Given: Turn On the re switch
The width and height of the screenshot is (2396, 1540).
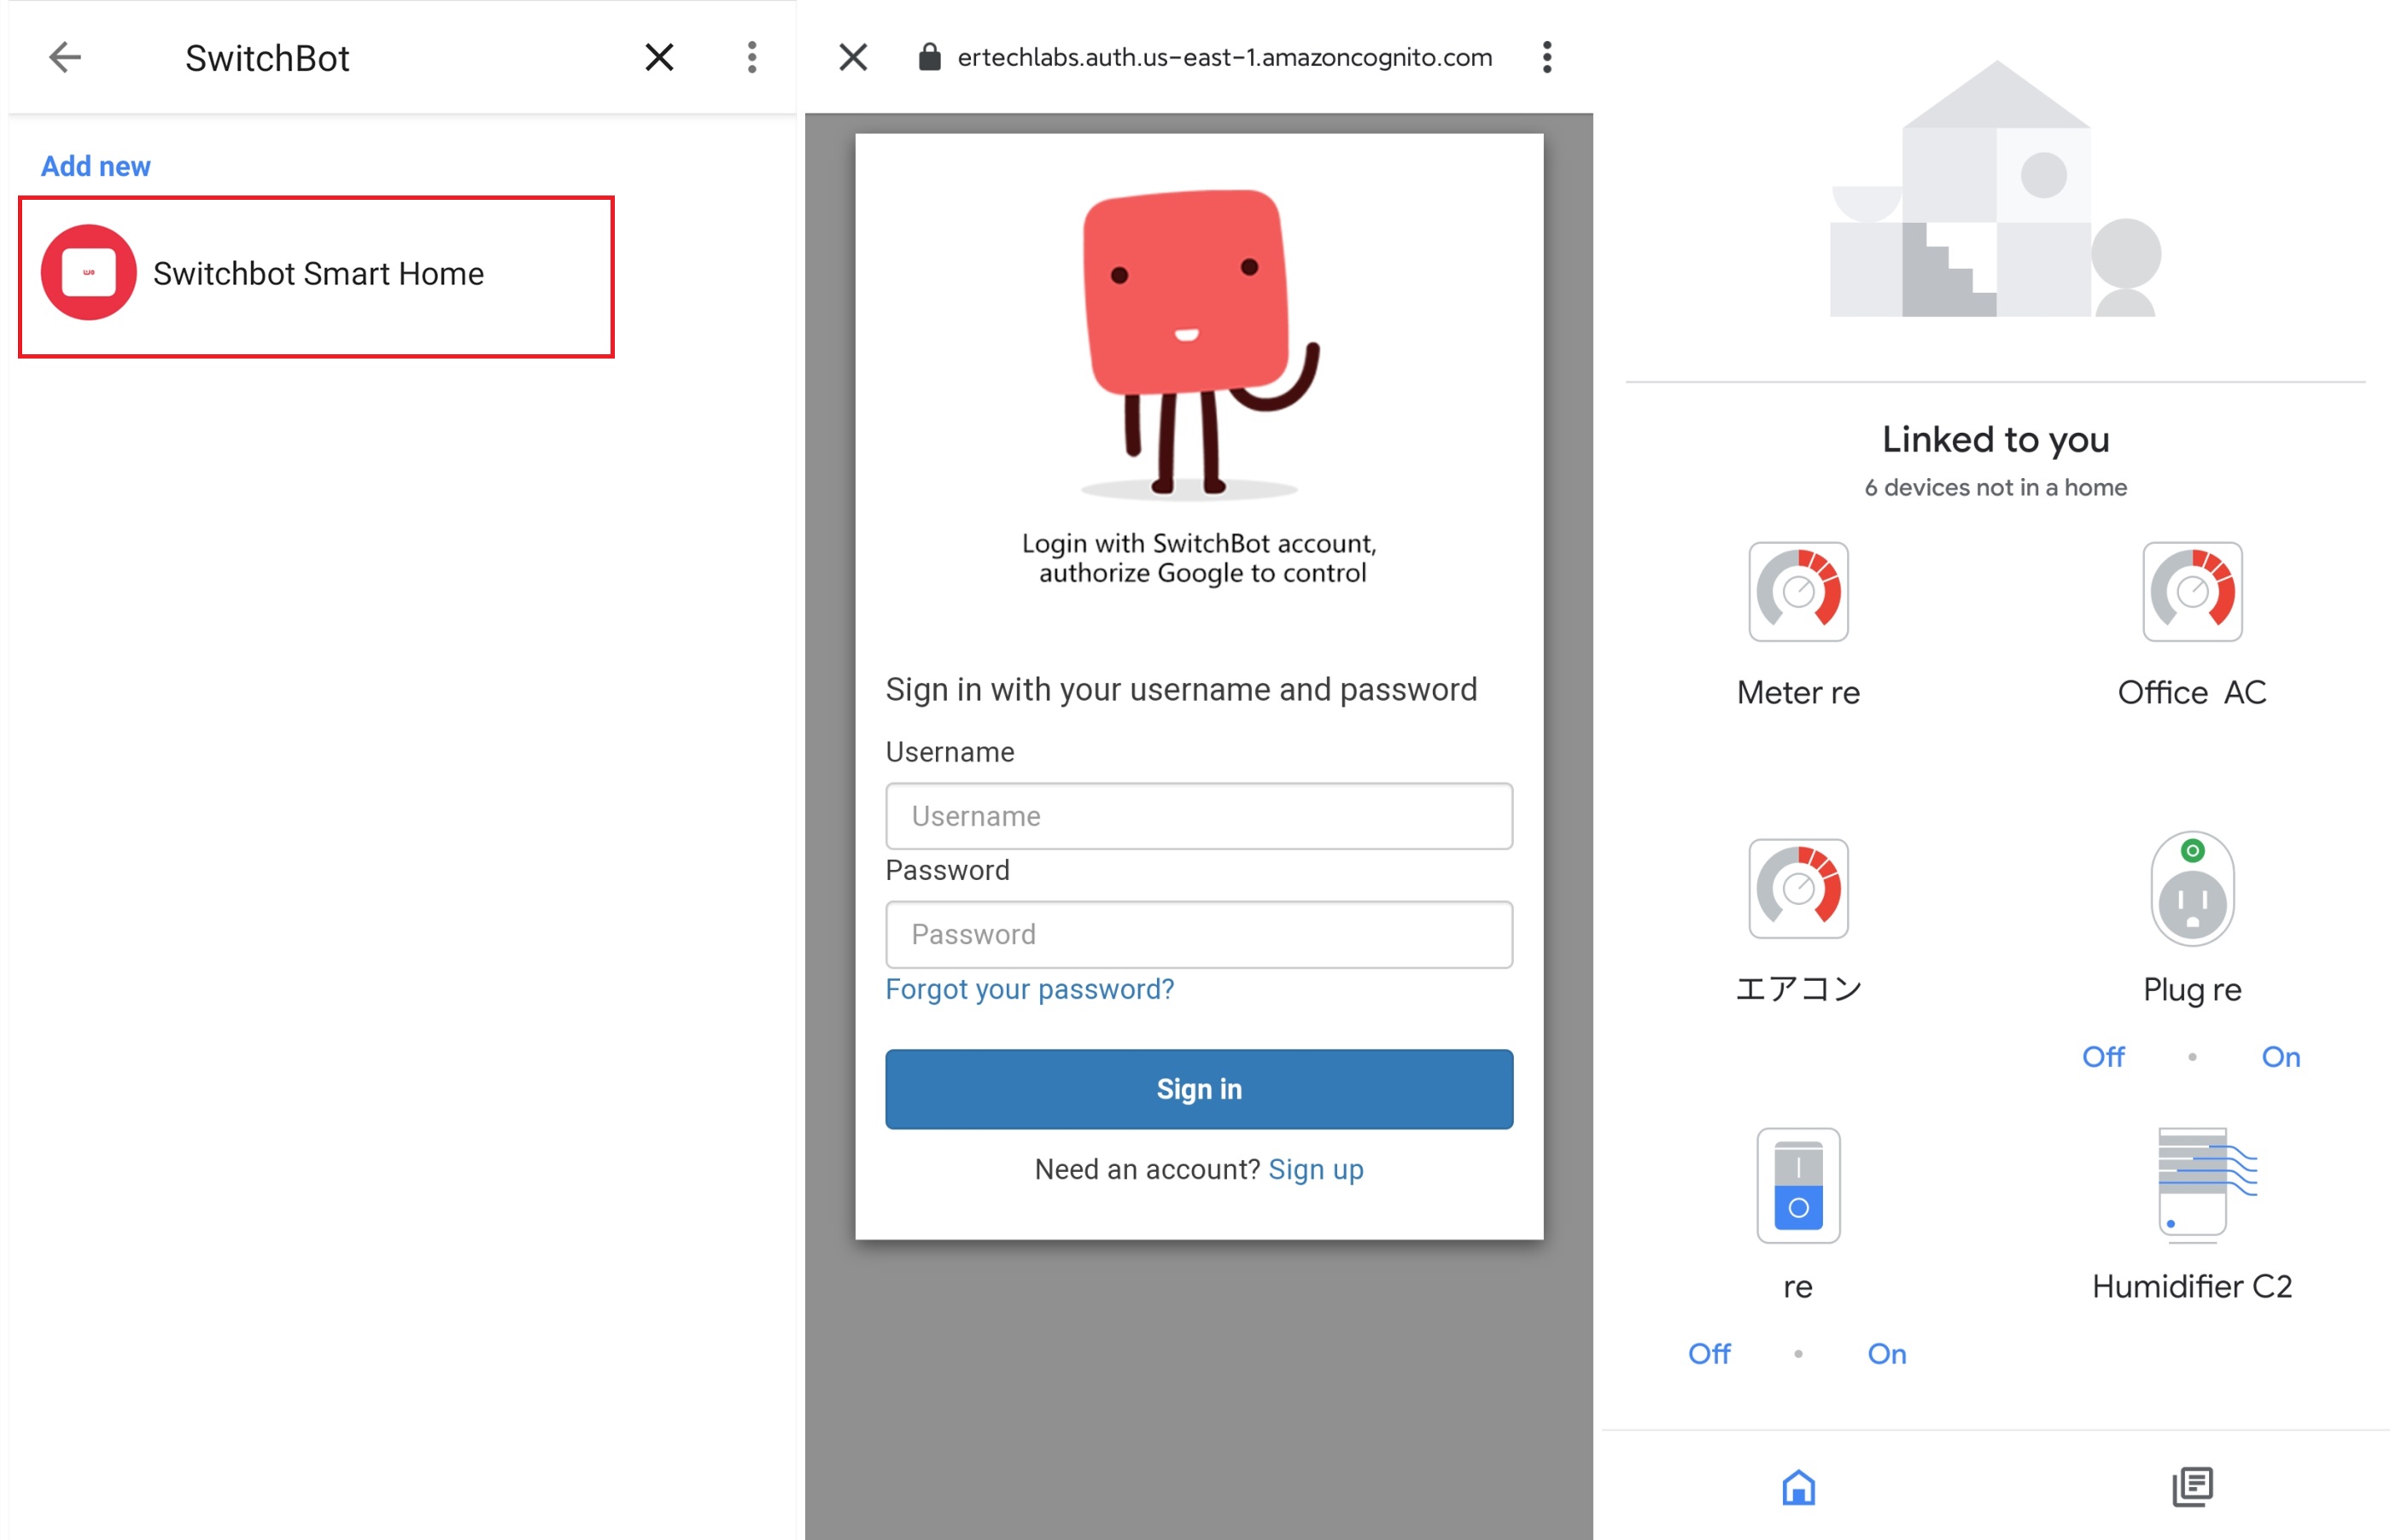Looking at the screenshot, I should 1887,1354.
